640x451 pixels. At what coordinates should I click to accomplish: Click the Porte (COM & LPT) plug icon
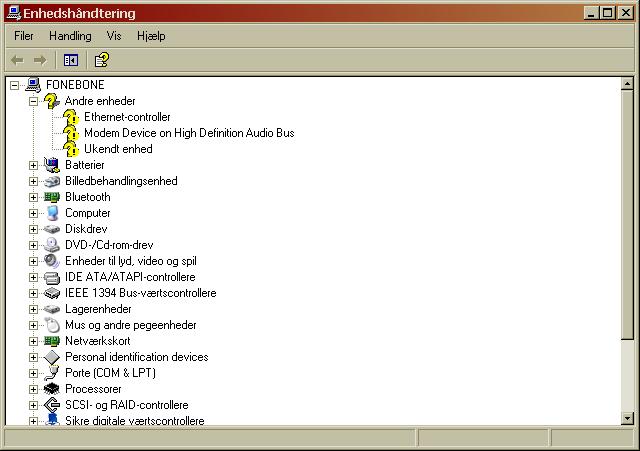(52, 373)
